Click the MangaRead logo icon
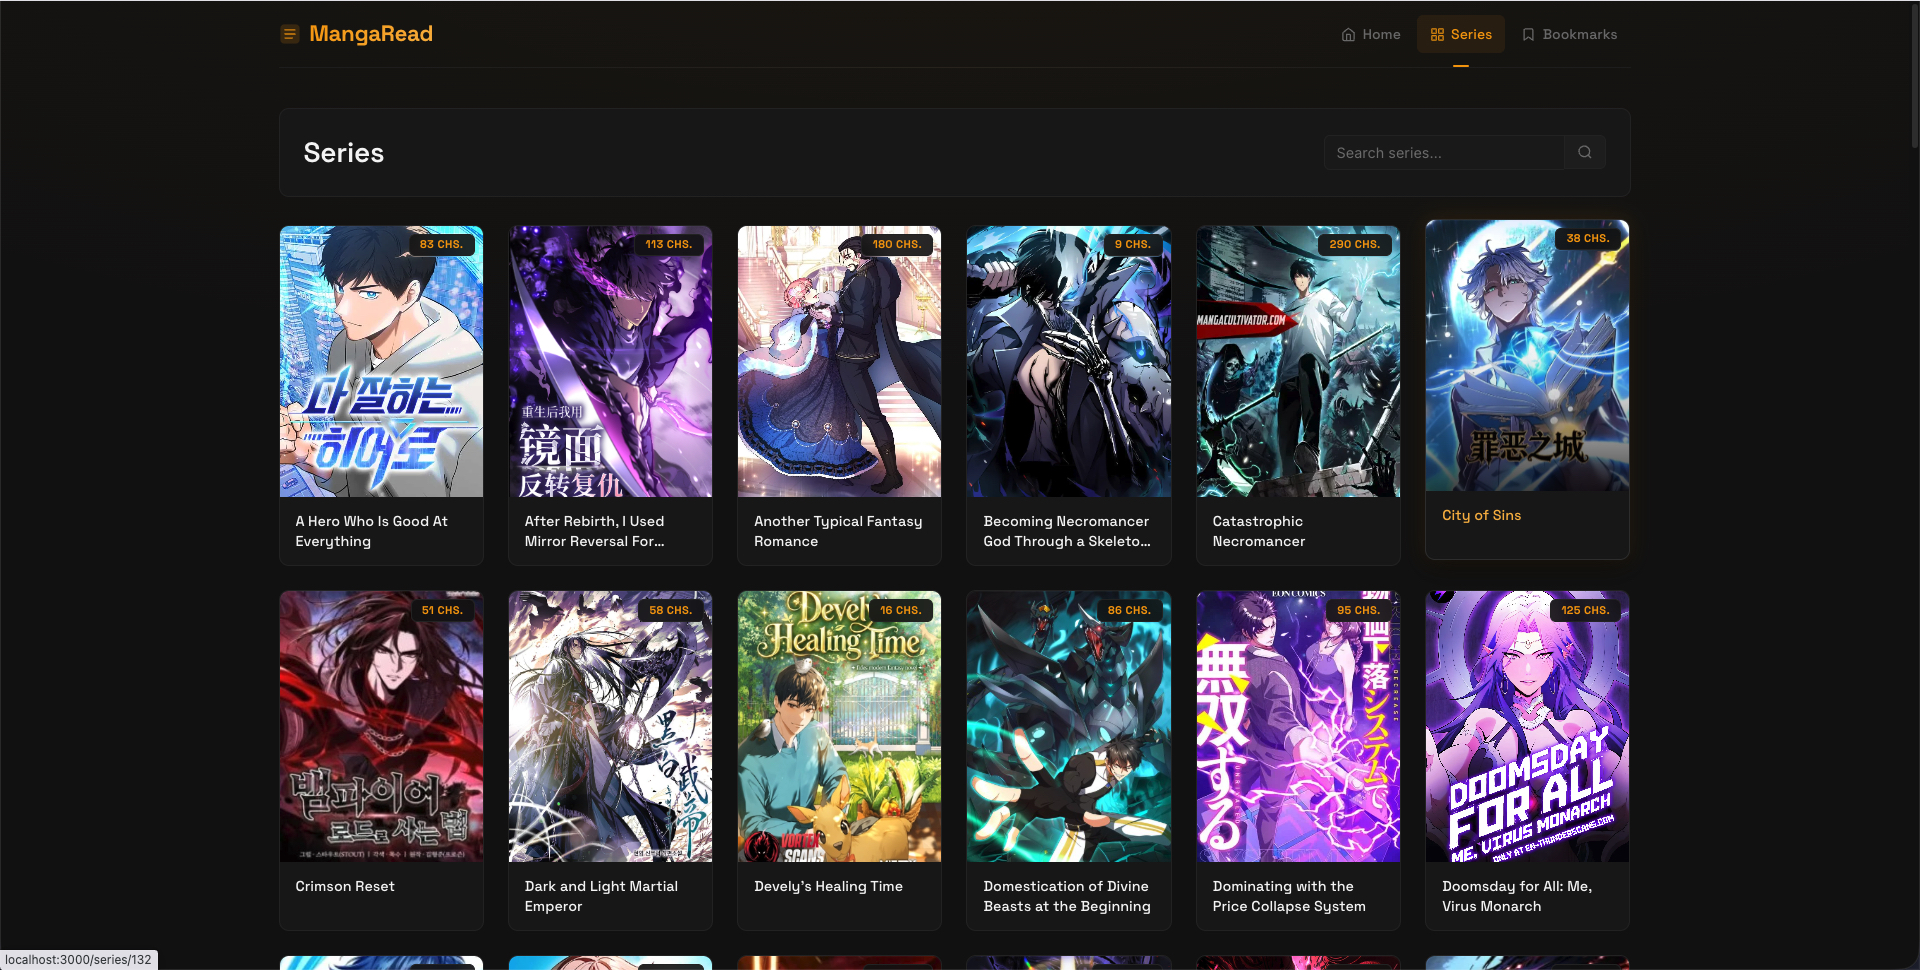This screenshot has width=1920, height=970. pos(290,34)
